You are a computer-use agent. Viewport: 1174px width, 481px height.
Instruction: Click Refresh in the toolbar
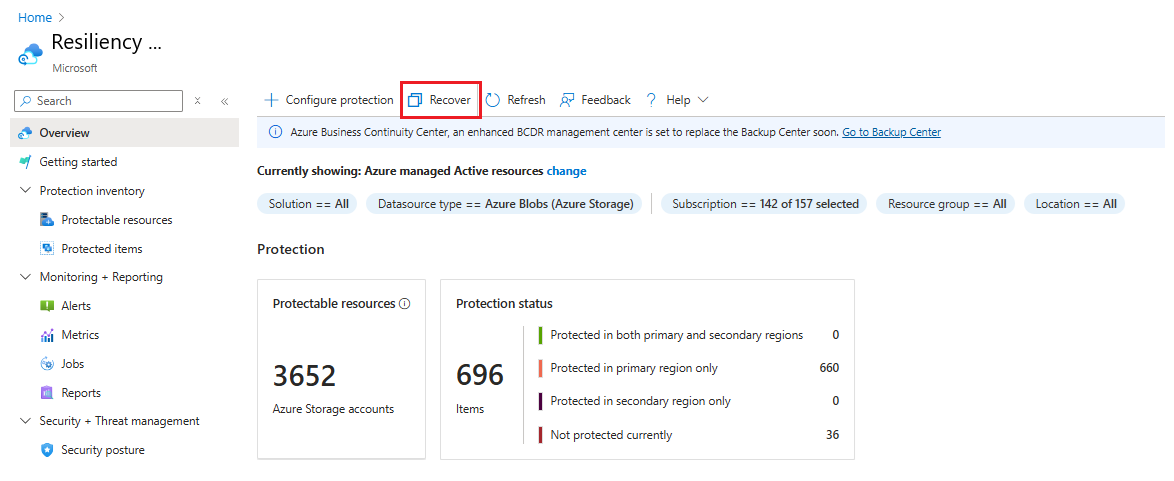(x=515, y=100)
